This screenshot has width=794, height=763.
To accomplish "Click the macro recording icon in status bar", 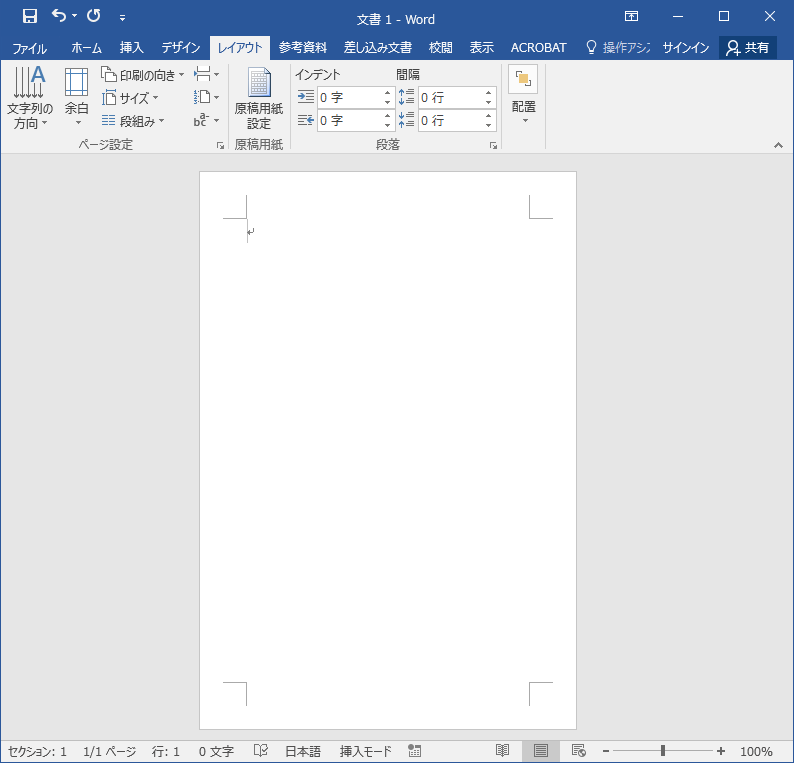I will coord(415,751).
